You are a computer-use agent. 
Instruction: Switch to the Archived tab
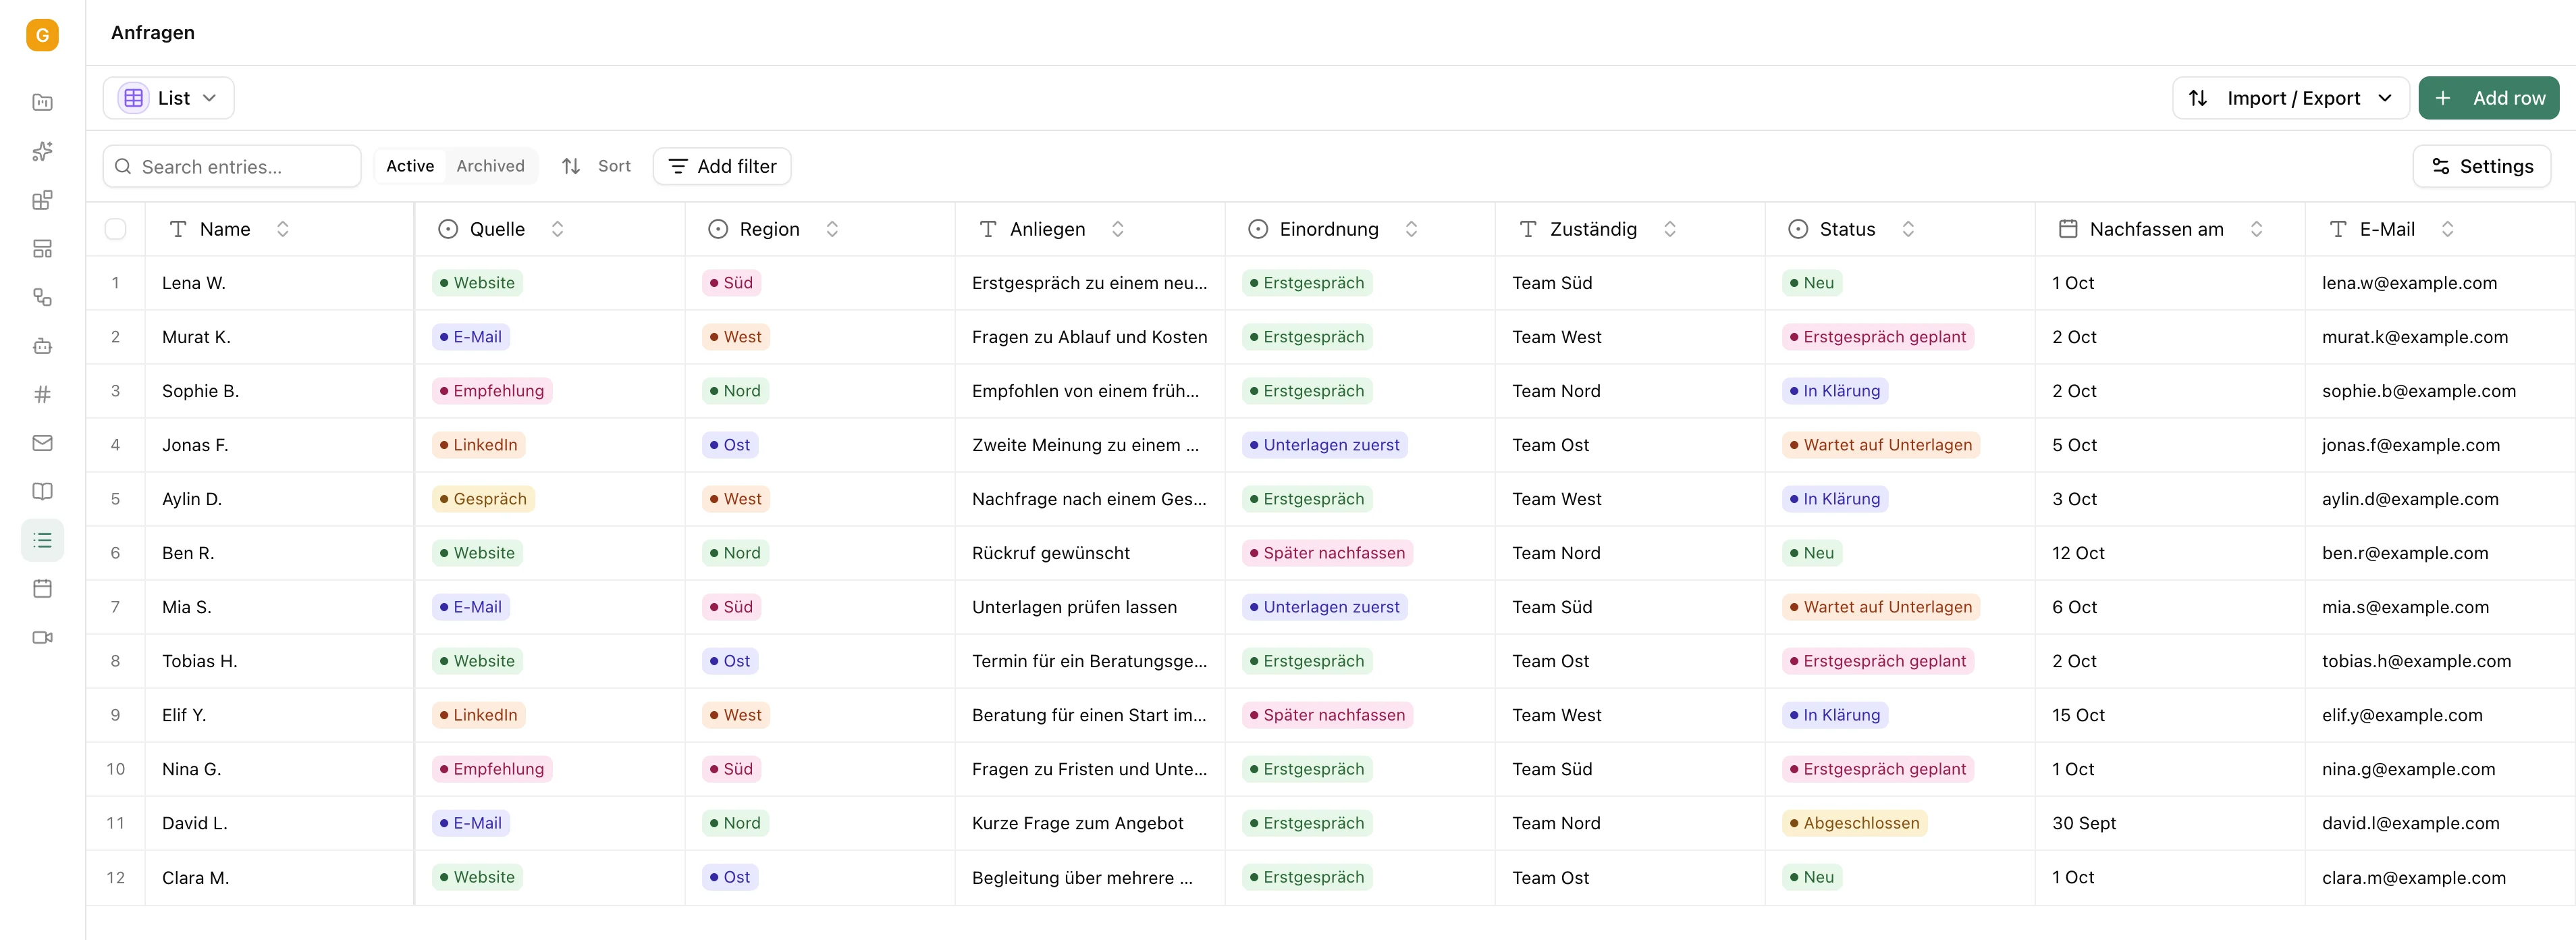pyautogui.click(x=490, y=166)
